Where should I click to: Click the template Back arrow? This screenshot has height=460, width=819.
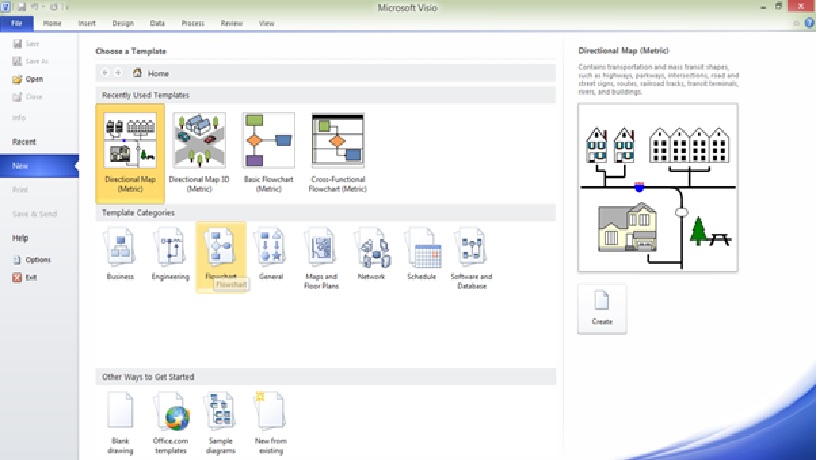[105, 73]
